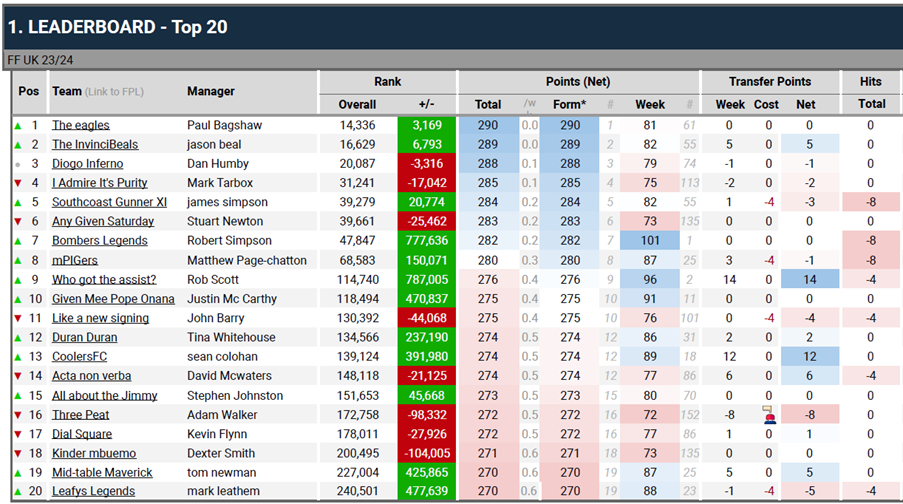
Task: Click the Overall rank column header
Action: 357,104
